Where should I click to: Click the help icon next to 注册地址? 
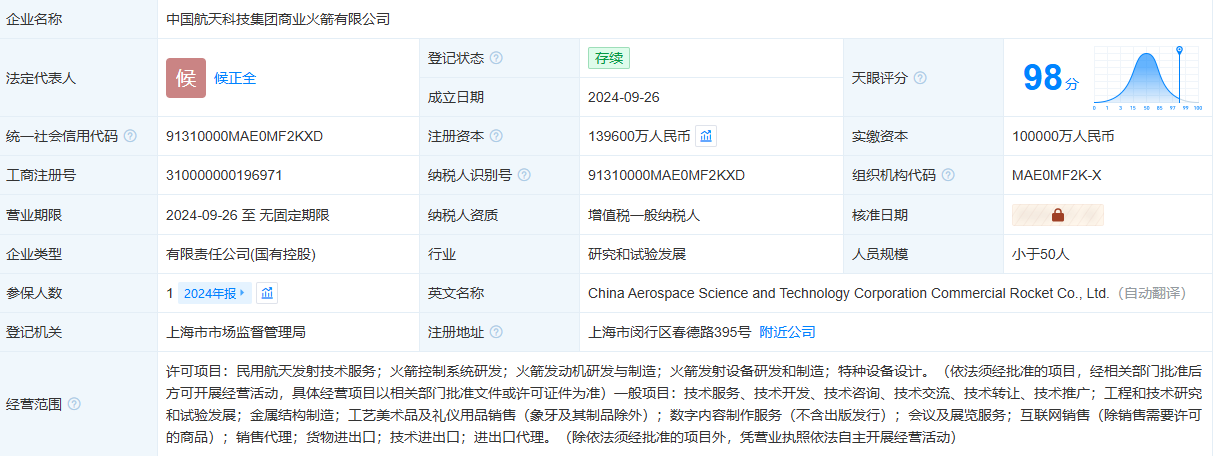pyautogui.click(x=496, y=332)
